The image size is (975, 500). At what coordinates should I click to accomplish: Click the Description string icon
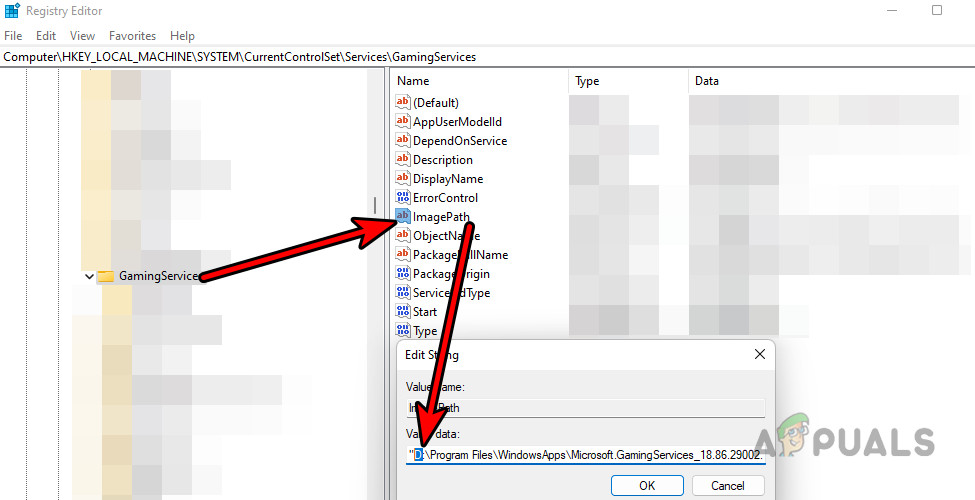pos(403,159)
